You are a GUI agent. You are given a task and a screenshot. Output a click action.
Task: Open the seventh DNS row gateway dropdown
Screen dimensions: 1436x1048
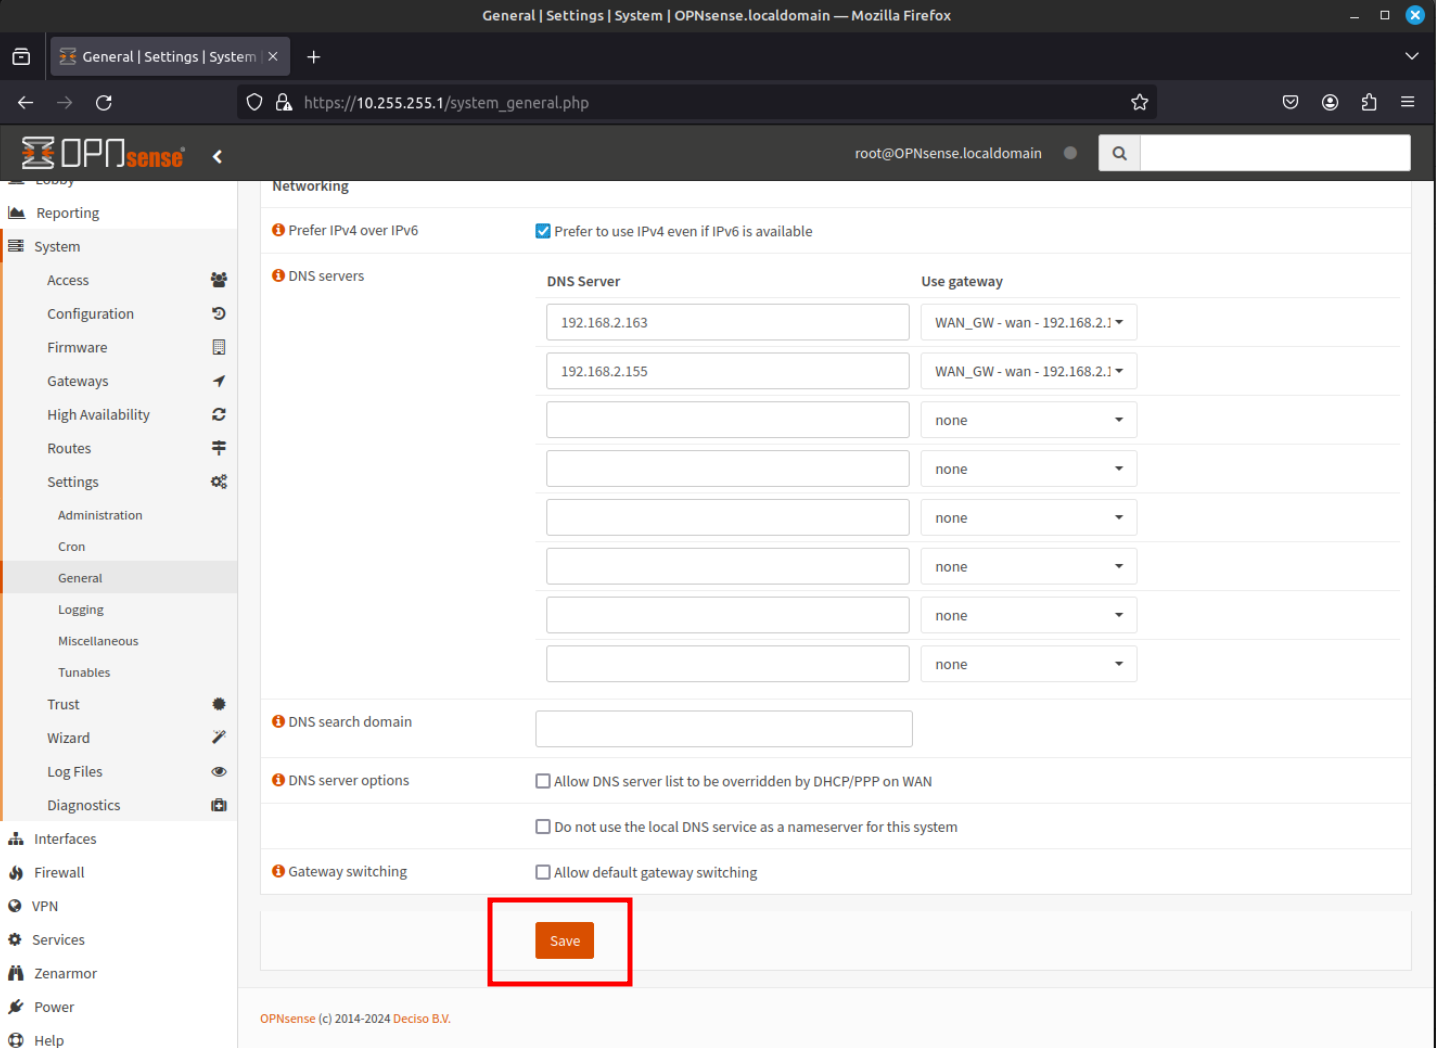point(1029,615)
